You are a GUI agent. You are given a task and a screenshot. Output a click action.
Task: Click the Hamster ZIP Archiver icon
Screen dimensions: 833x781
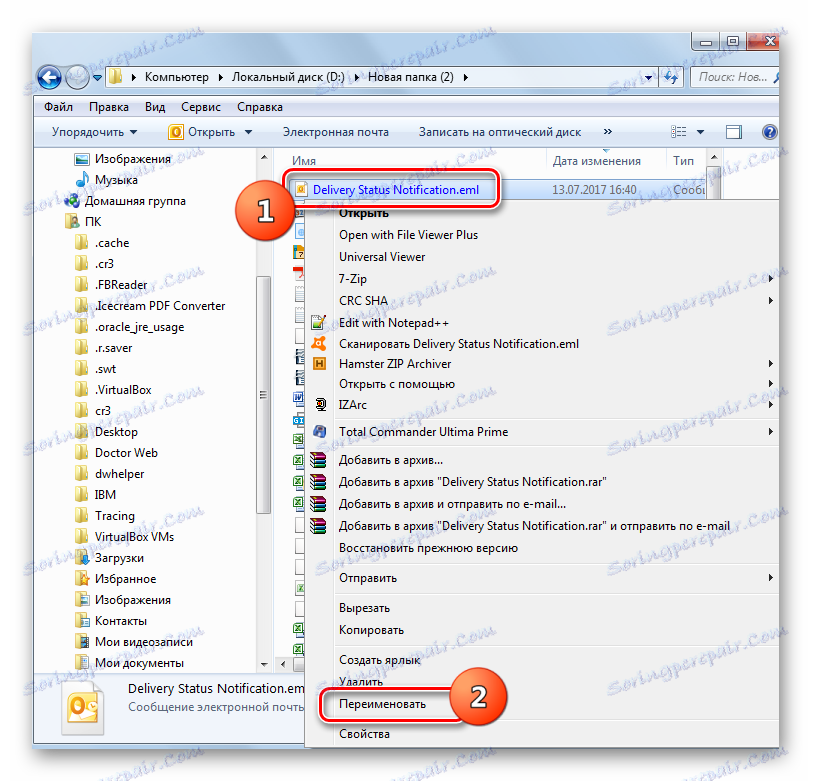(x=319, y=363)
